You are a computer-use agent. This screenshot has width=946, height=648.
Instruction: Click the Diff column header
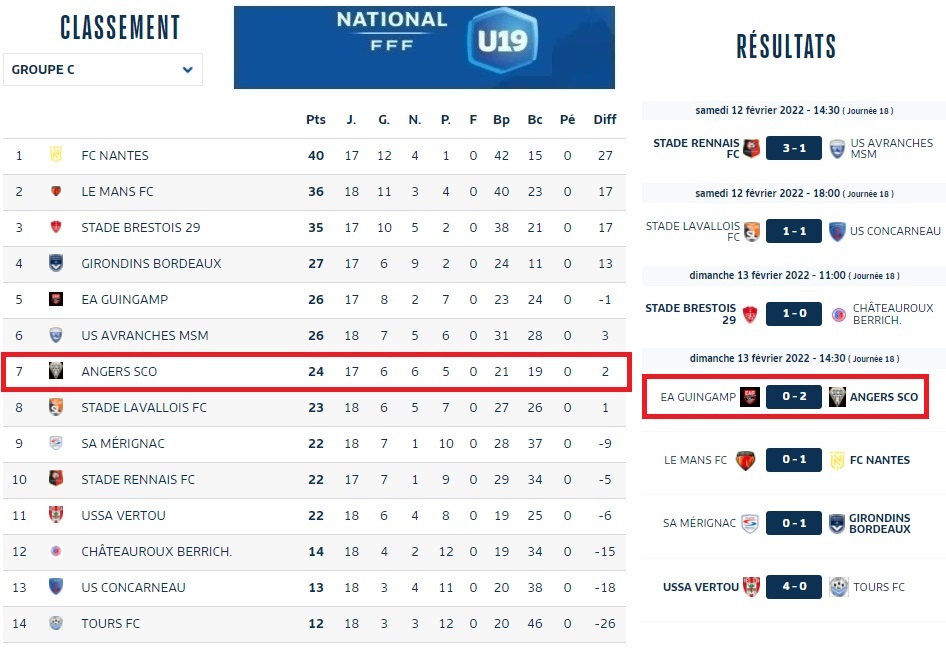pyautogui.click(x=605, y=120)
